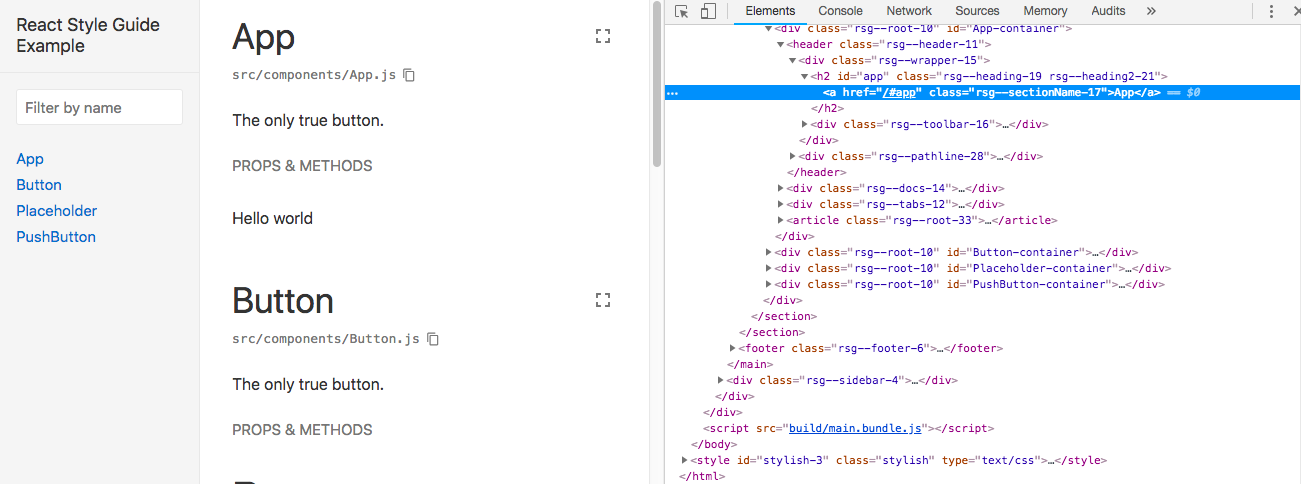This screenshot has width=1301, height=484.
Task: Go to Button in the sidebar list
Action: click(x=39, y=185)
